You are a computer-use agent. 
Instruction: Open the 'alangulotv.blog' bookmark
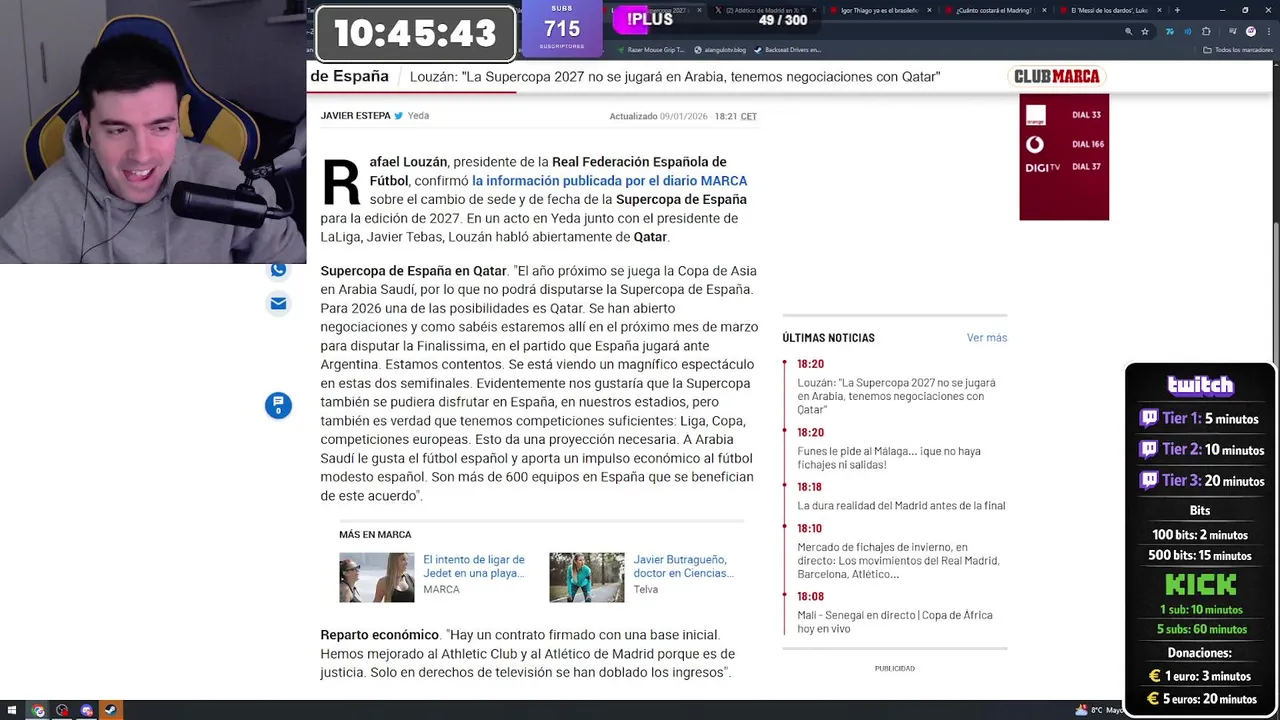coord(720,49)
